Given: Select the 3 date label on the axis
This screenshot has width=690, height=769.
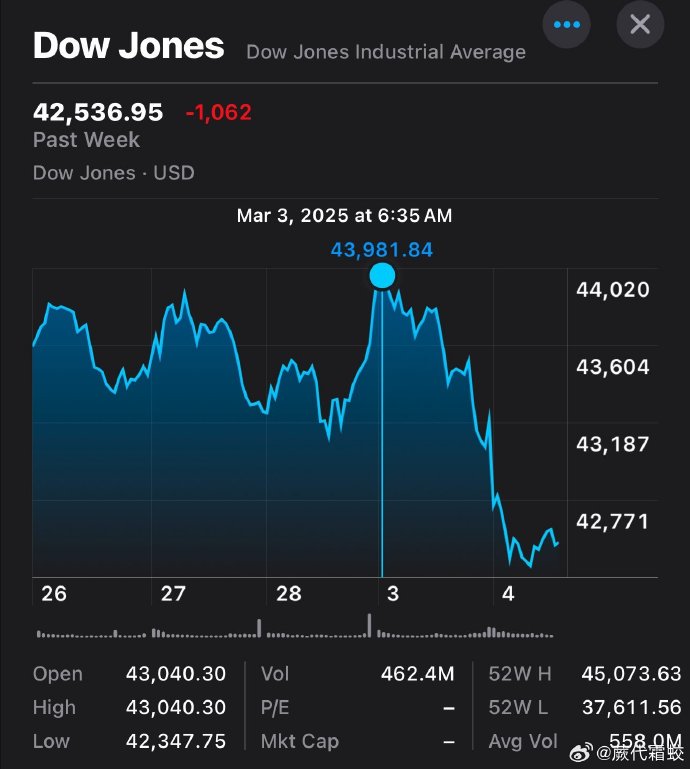Looking at the screenshot, I should (393, 594).
